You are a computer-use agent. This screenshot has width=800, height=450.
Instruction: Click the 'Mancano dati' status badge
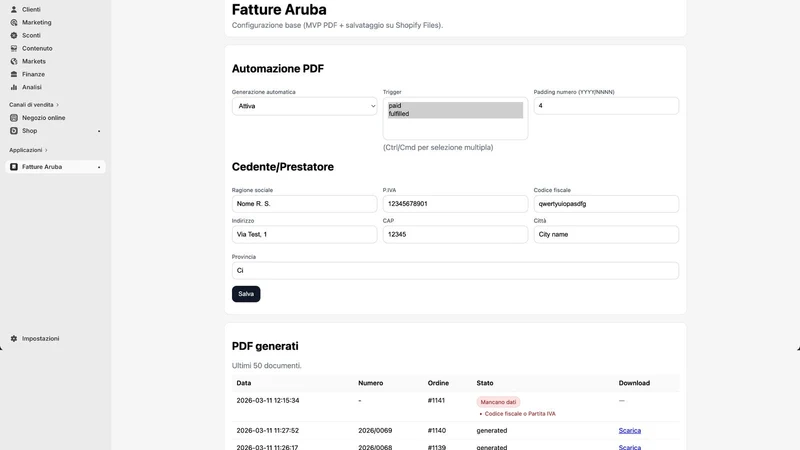pyautogui.click(x=498, y=402)
